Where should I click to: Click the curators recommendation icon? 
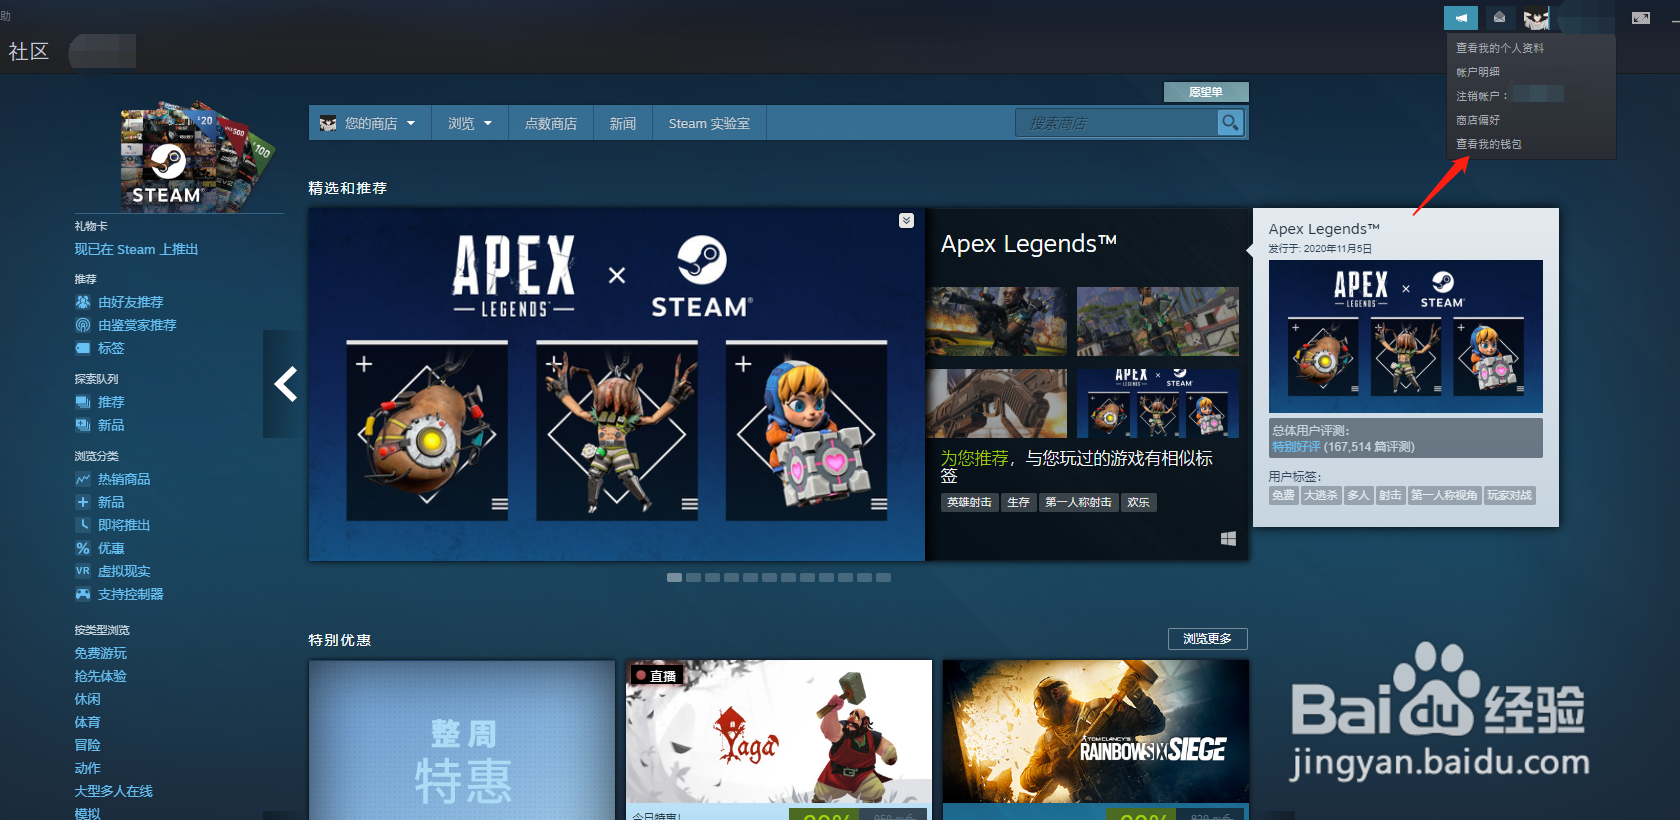pos(83,325)
